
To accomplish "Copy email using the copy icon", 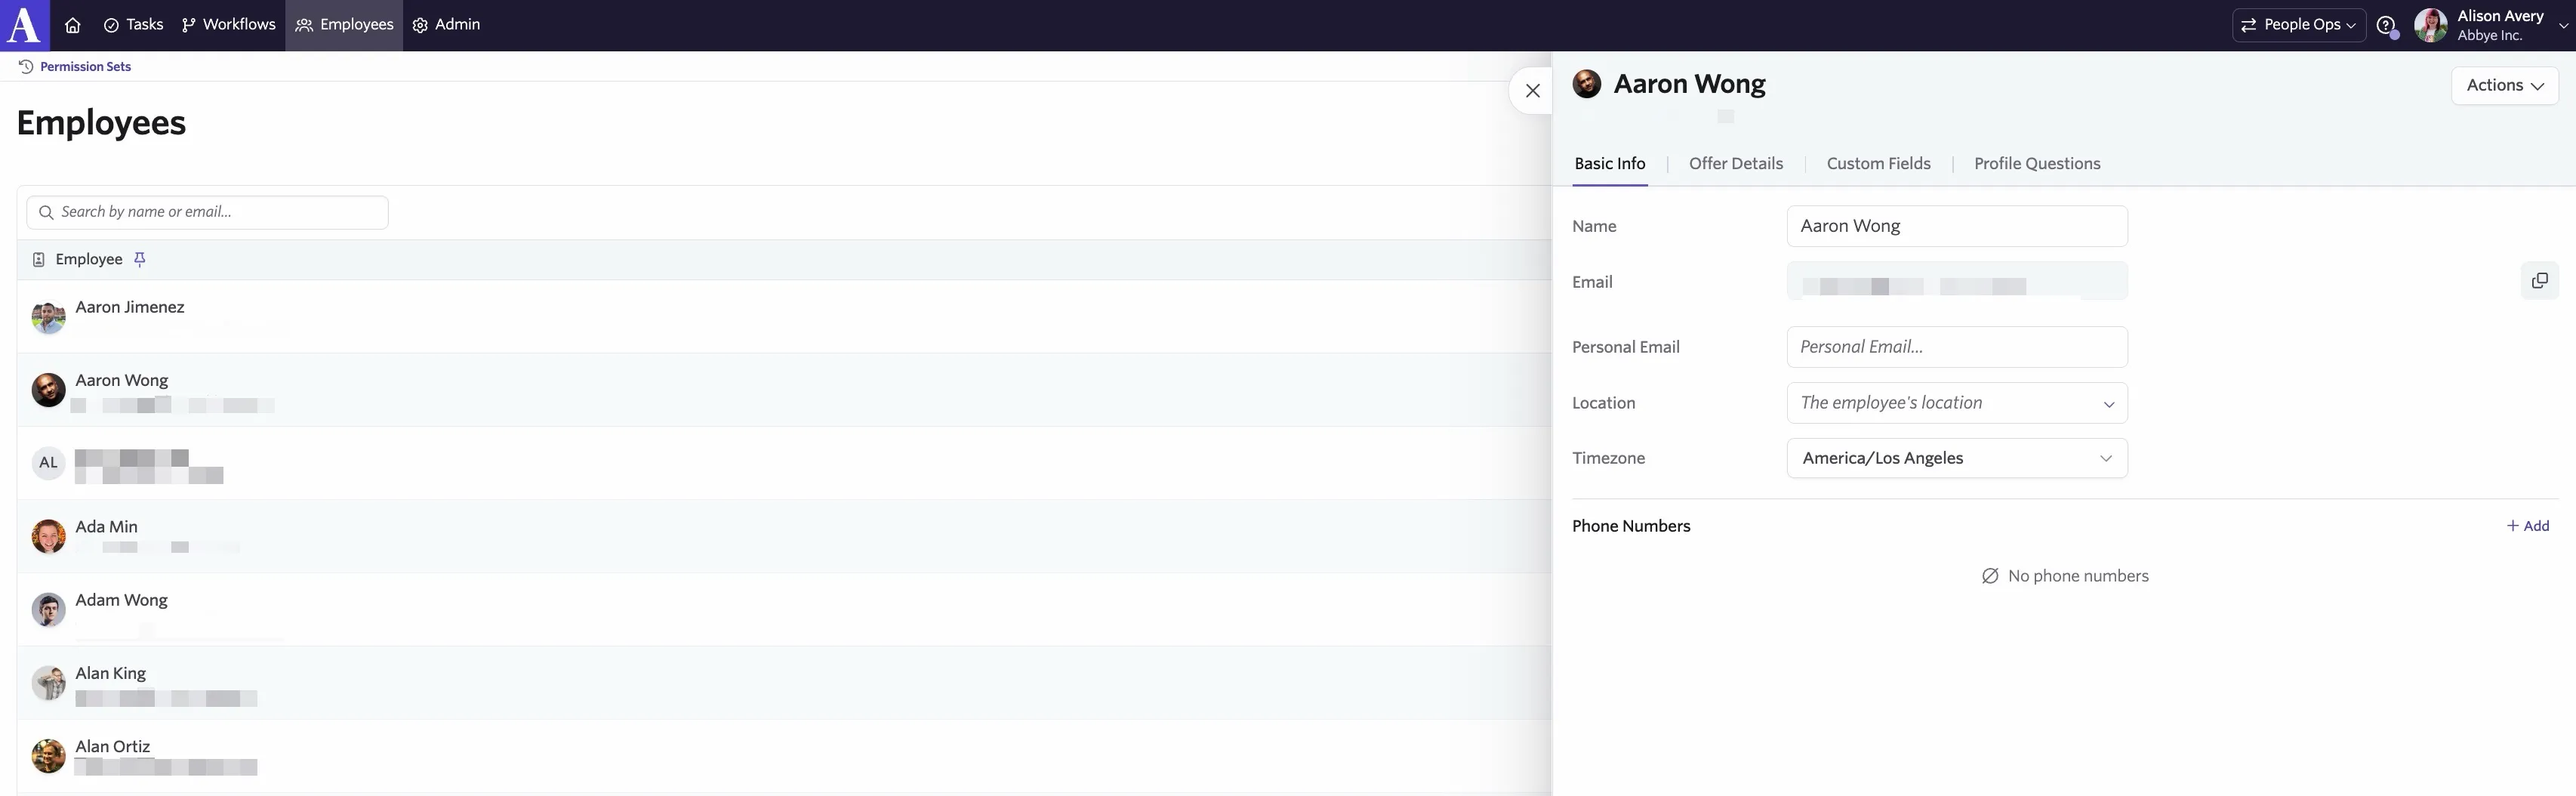I will point(2539,281).
